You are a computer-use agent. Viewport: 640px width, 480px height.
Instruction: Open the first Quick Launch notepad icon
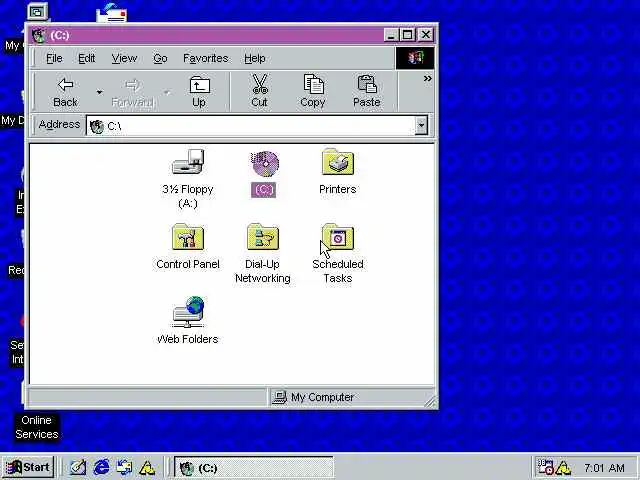(x=78, y=467)
